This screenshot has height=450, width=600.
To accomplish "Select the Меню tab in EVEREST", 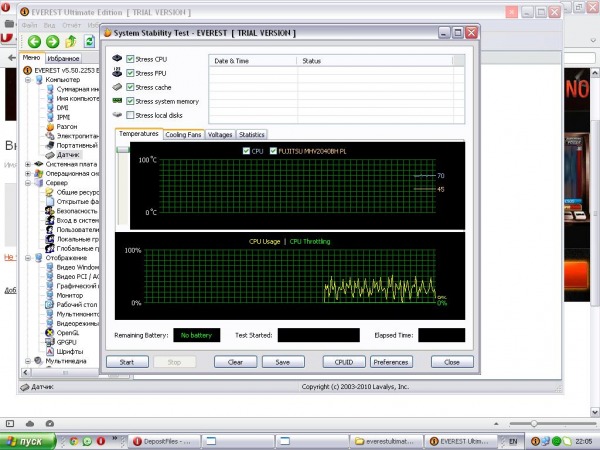I will click(31, 57).
